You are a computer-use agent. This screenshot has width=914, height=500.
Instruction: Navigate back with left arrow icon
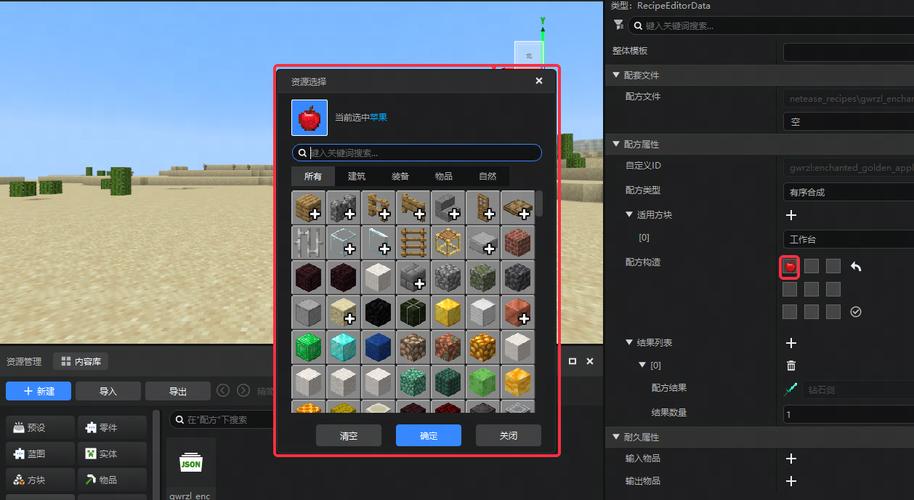[223, 390]
